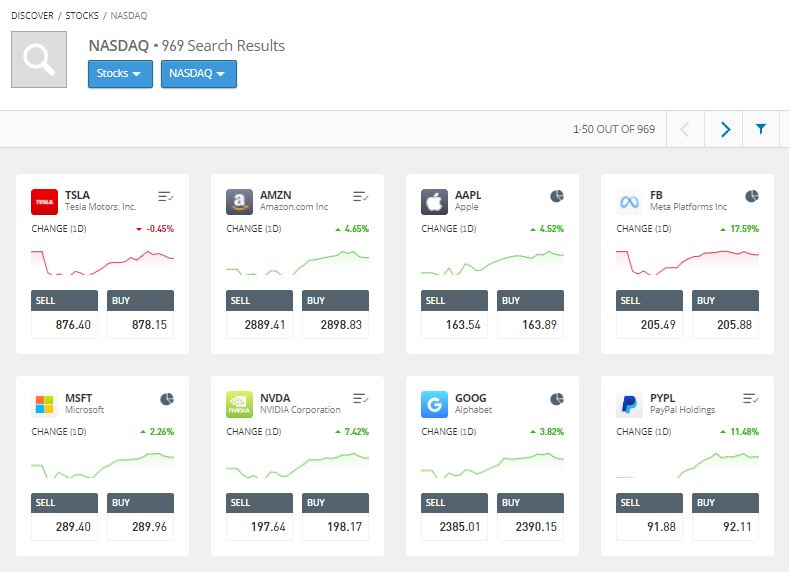Click the Tesla logo on TSLA card
Screen dimensions: 789x572
tap(44, 202)
